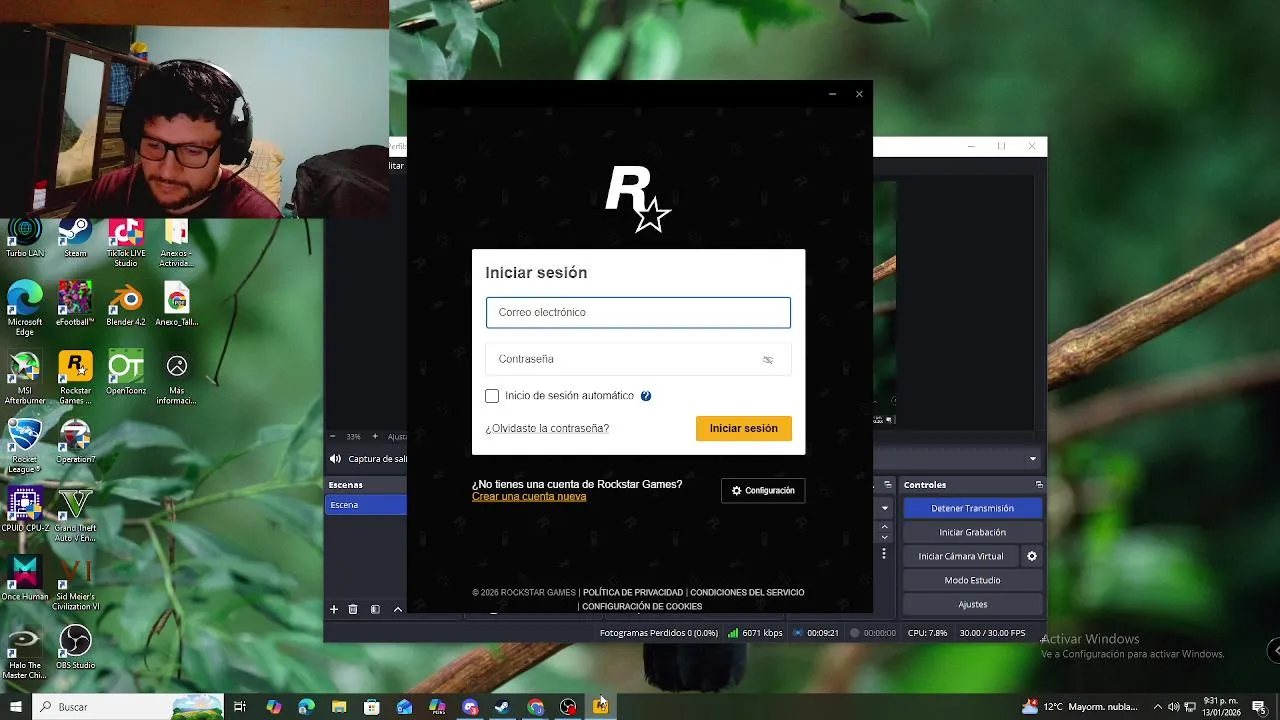Increase OBS preview zoom with plus
Viewport: 1280px width, 720px height.
click(375, 437)
